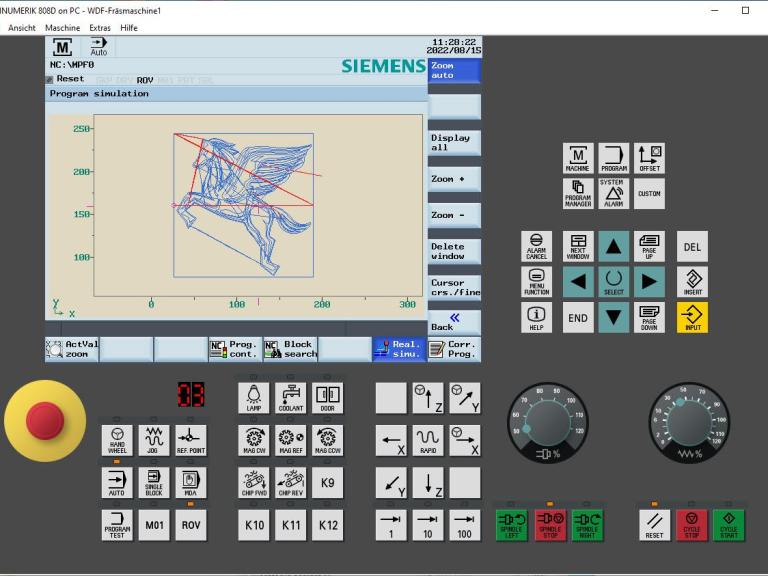
Task: Click the Mag CCW key
Action: click(328, 440)
